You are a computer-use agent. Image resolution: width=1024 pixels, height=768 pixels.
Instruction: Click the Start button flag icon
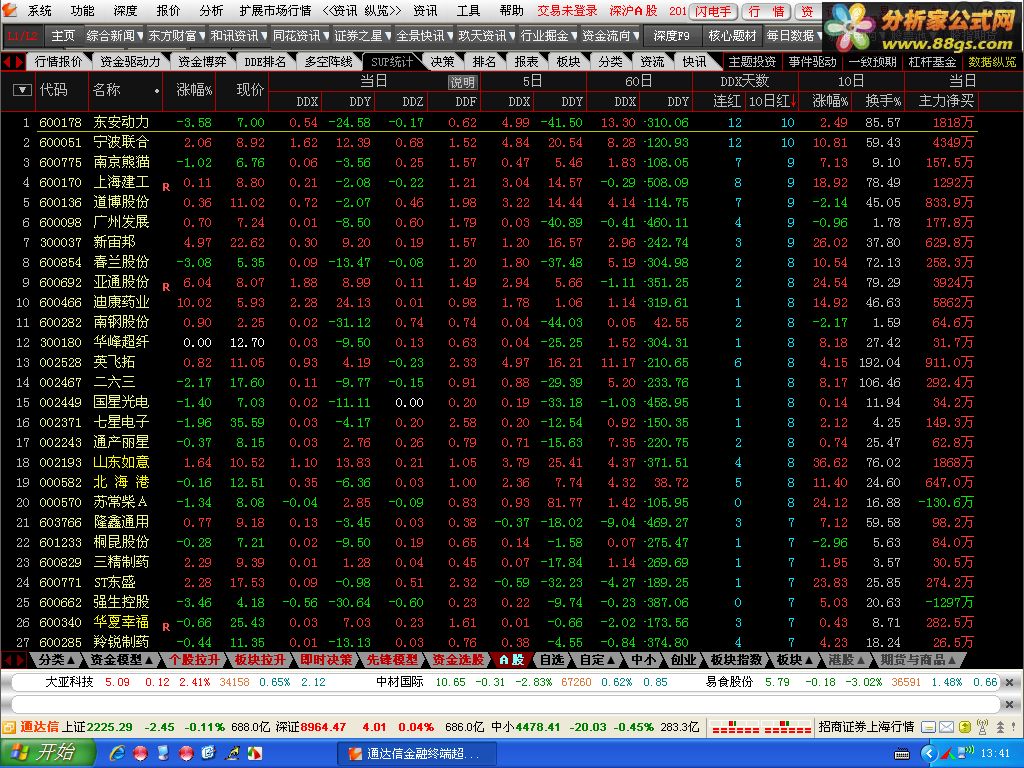click(x=19, y=753)
